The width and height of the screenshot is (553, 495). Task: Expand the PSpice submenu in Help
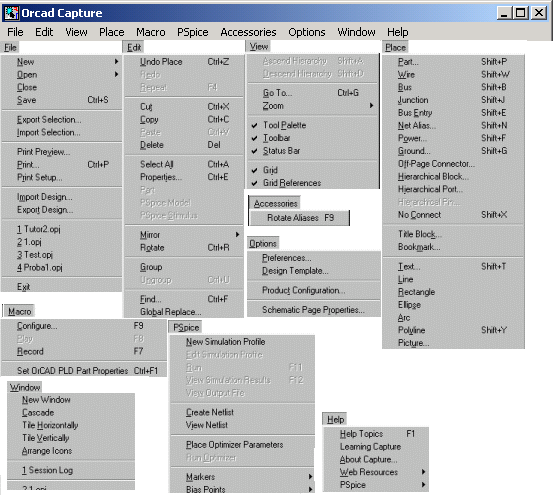pos(424,485)
